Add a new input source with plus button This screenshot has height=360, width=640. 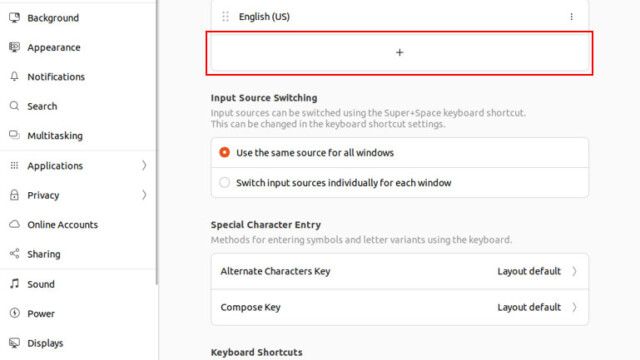click(400, 52)
